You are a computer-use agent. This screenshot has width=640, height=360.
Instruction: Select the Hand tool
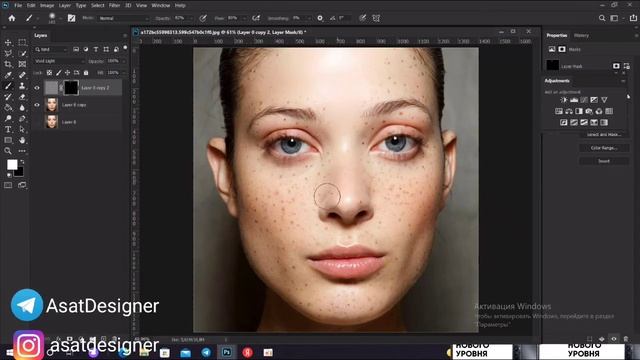[x=22, y=140]
